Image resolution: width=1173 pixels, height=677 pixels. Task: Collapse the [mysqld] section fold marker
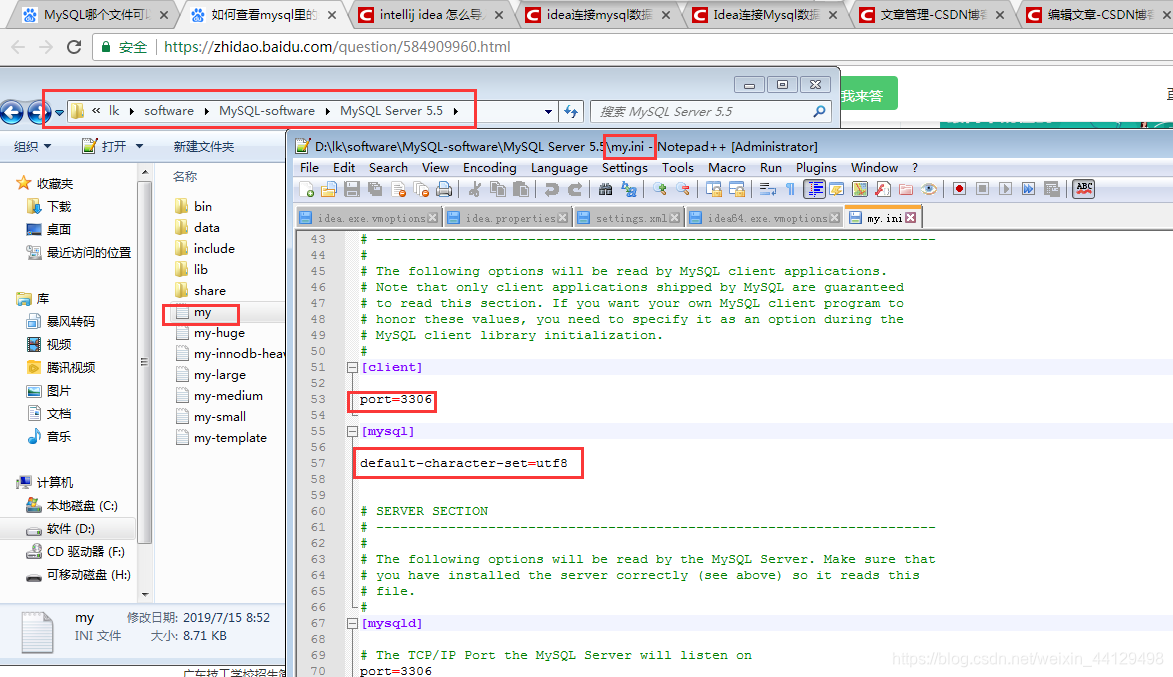[352, 623]
